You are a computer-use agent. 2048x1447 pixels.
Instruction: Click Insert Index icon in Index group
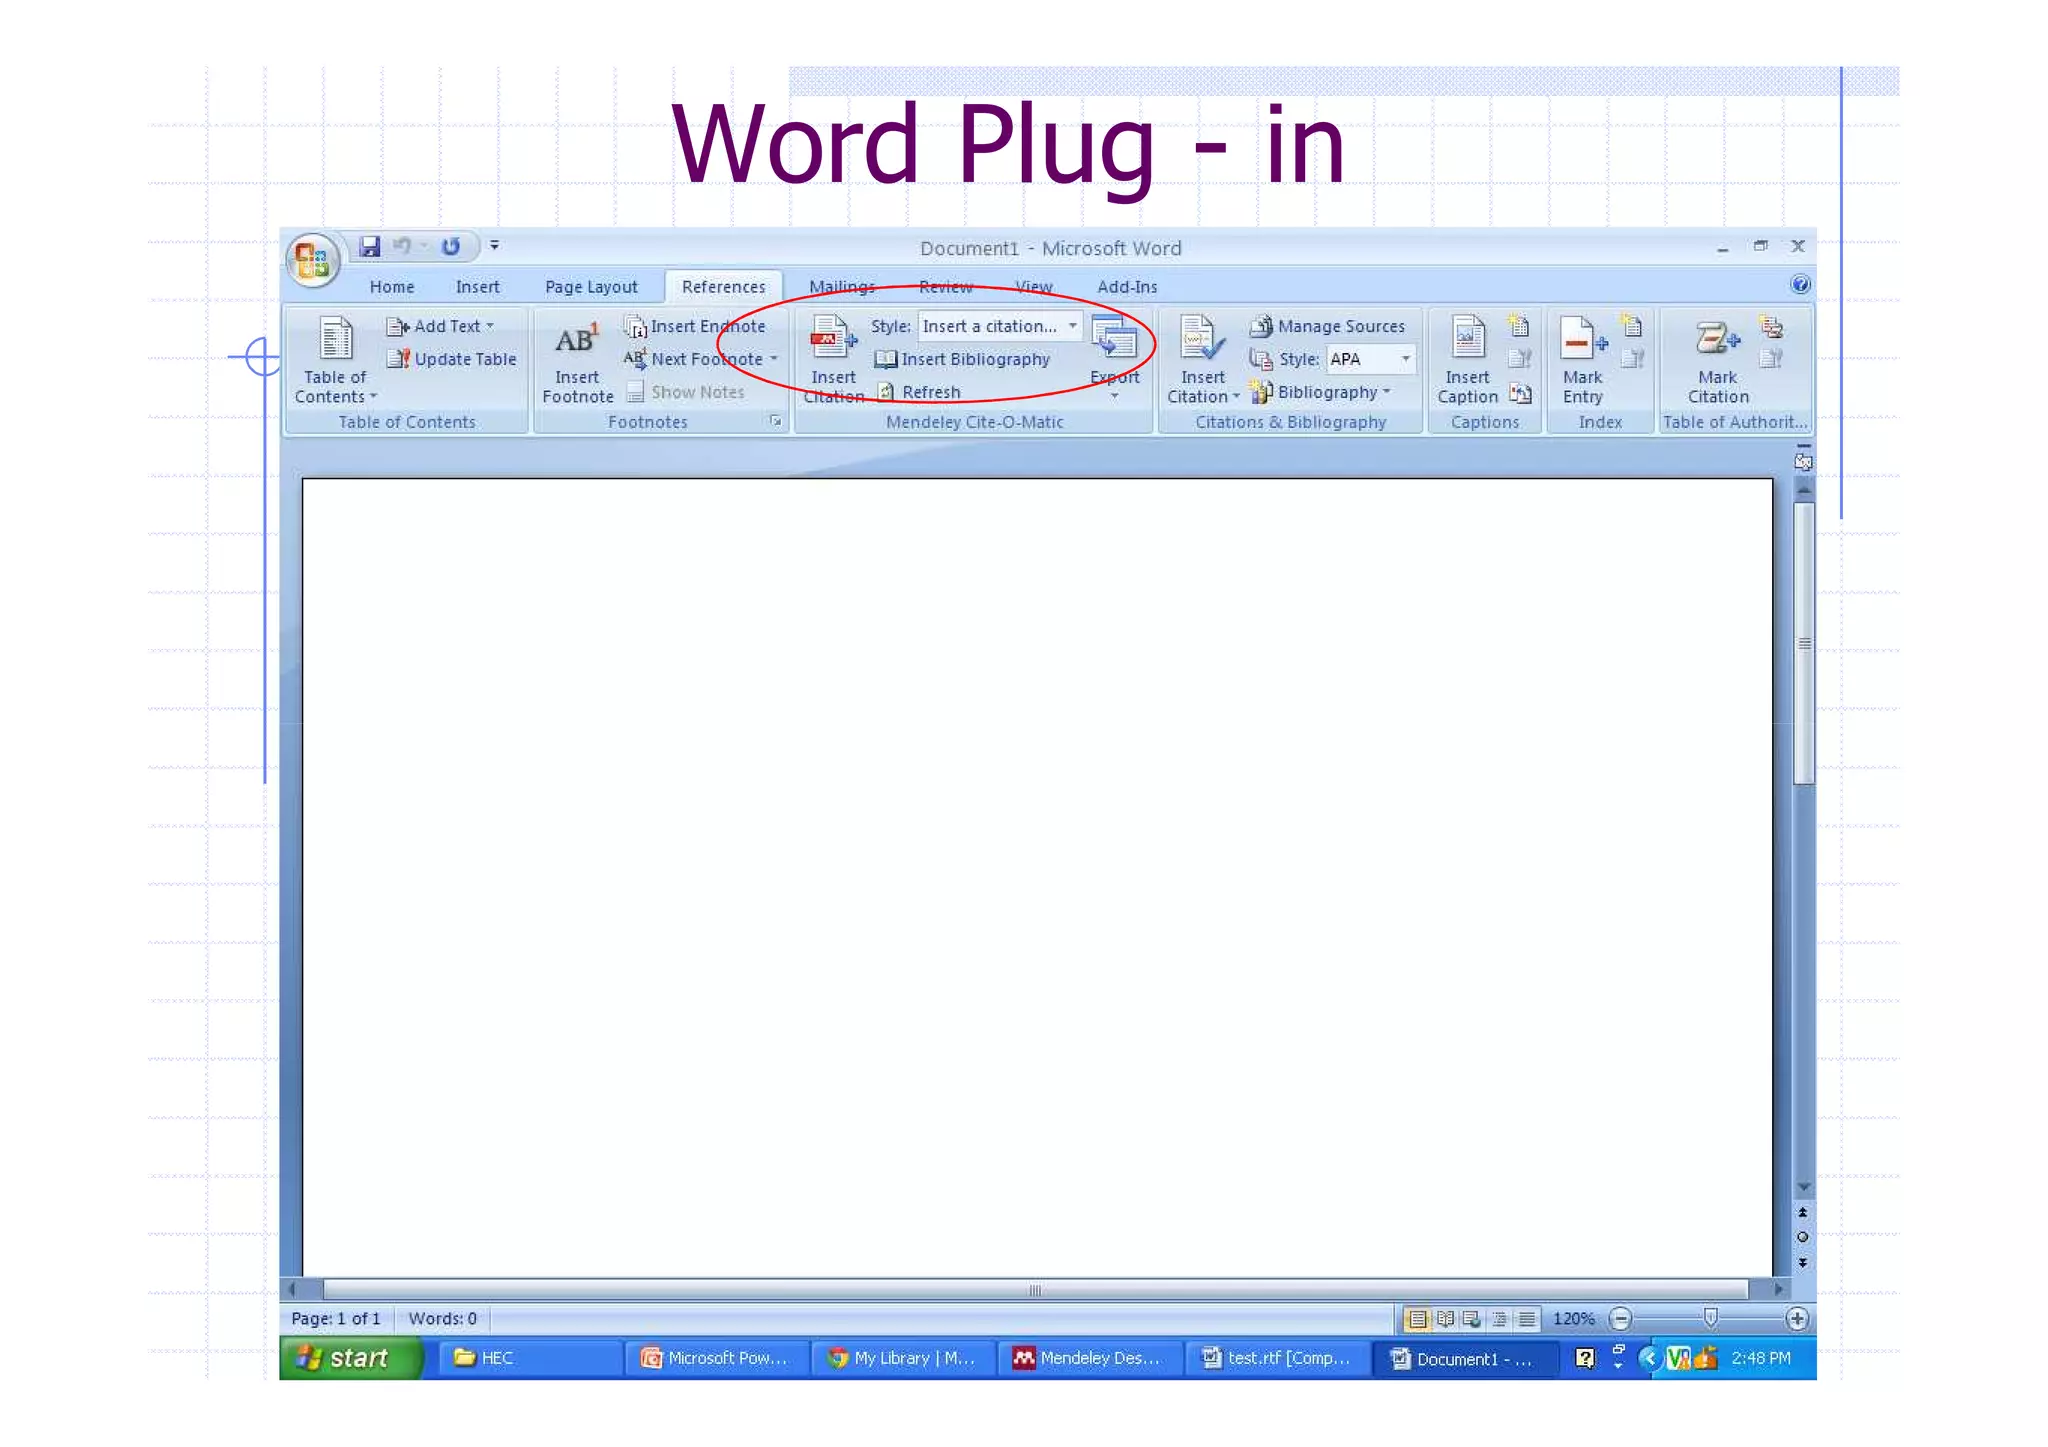tap(1632, 326)
